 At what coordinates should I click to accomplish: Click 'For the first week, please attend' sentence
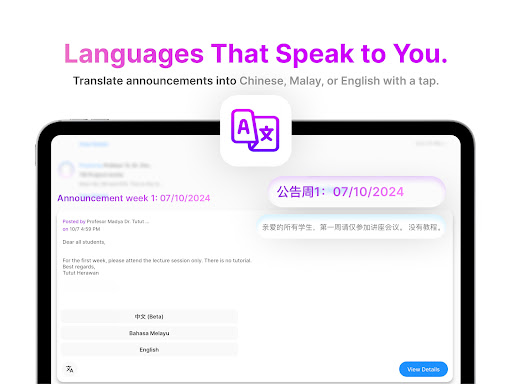tap(157, 260)
